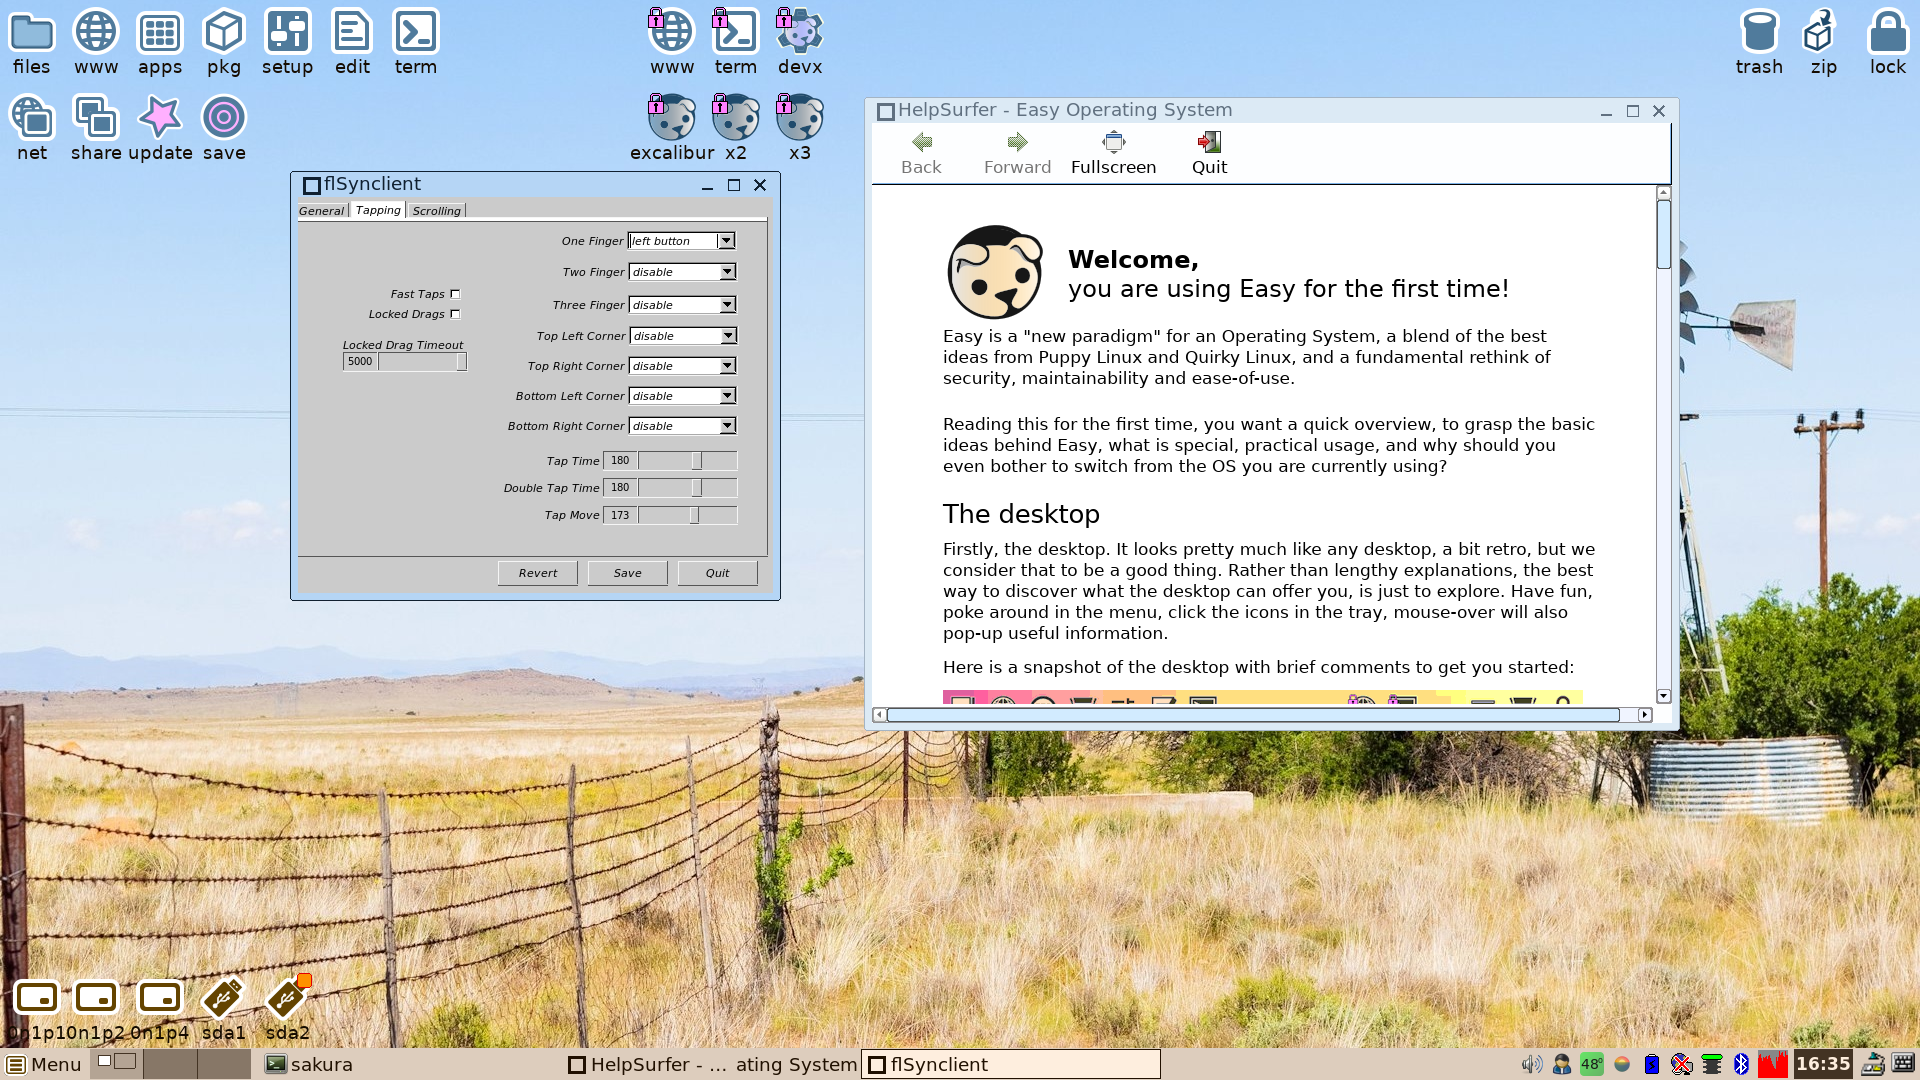Image resolution: width=1920 pixels, height=1080 pixels.
Task: Click the update star icon
Action: (160, 128)
